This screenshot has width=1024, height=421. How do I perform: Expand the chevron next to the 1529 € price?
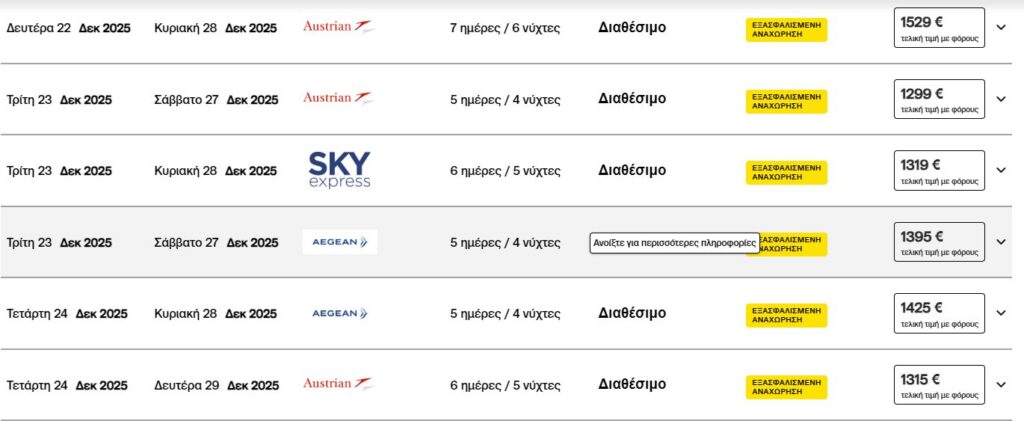point(1001,28)
